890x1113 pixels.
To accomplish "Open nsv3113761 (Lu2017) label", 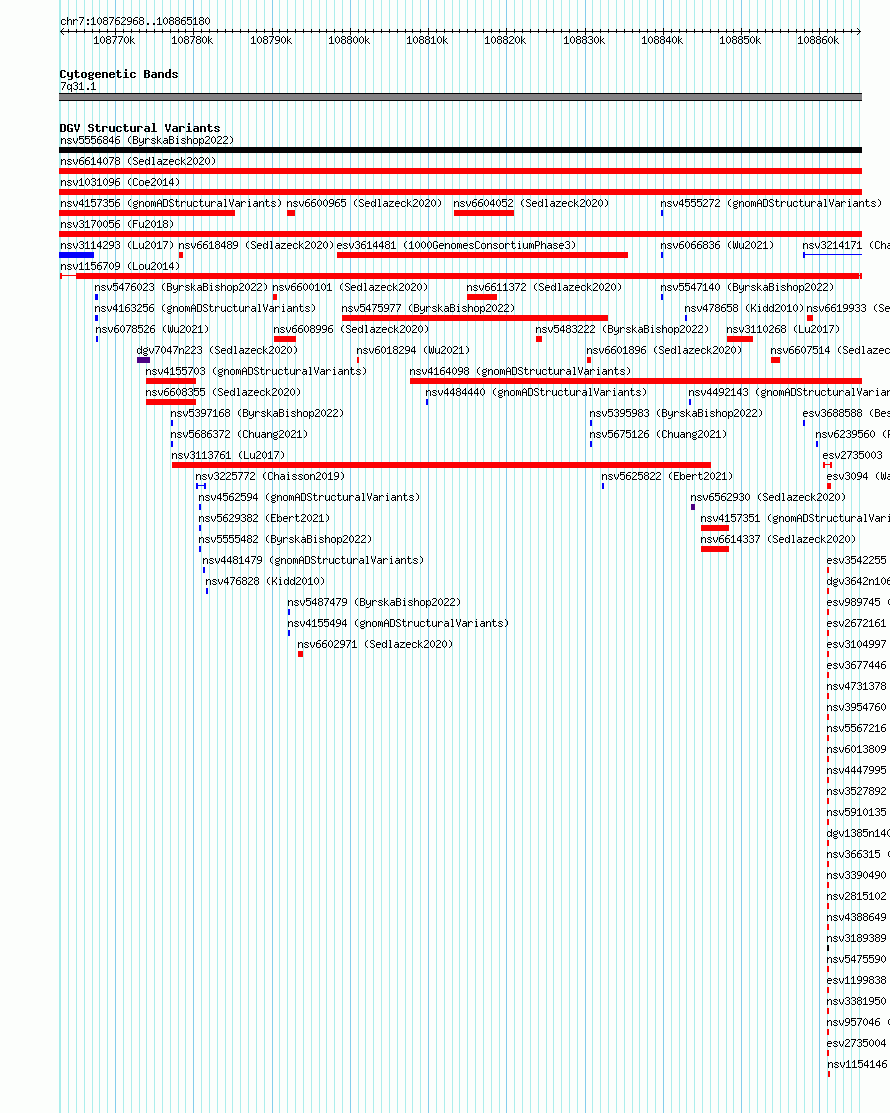I will [x=229, y=455].
